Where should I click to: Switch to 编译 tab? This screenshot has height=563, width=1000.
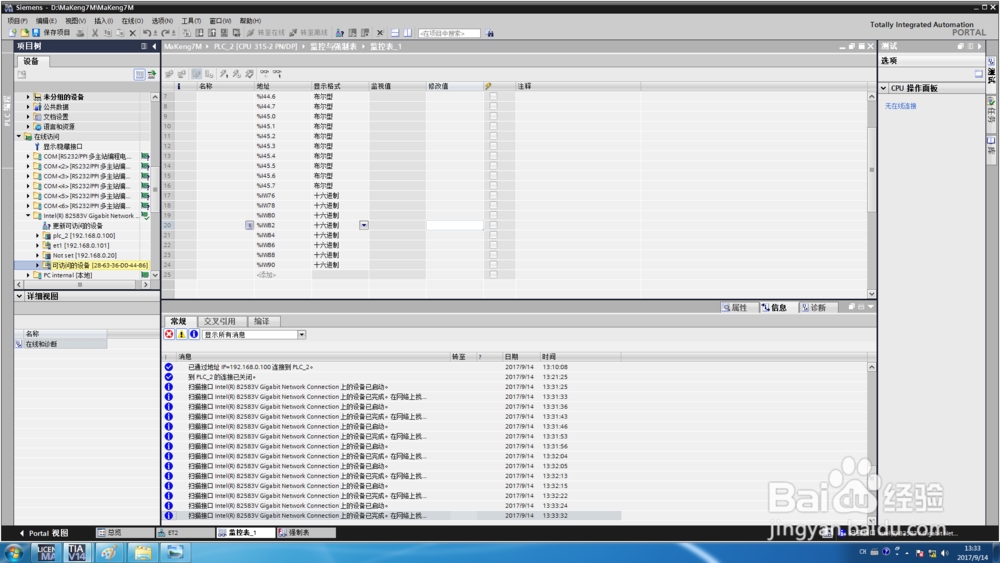[262, 321]
